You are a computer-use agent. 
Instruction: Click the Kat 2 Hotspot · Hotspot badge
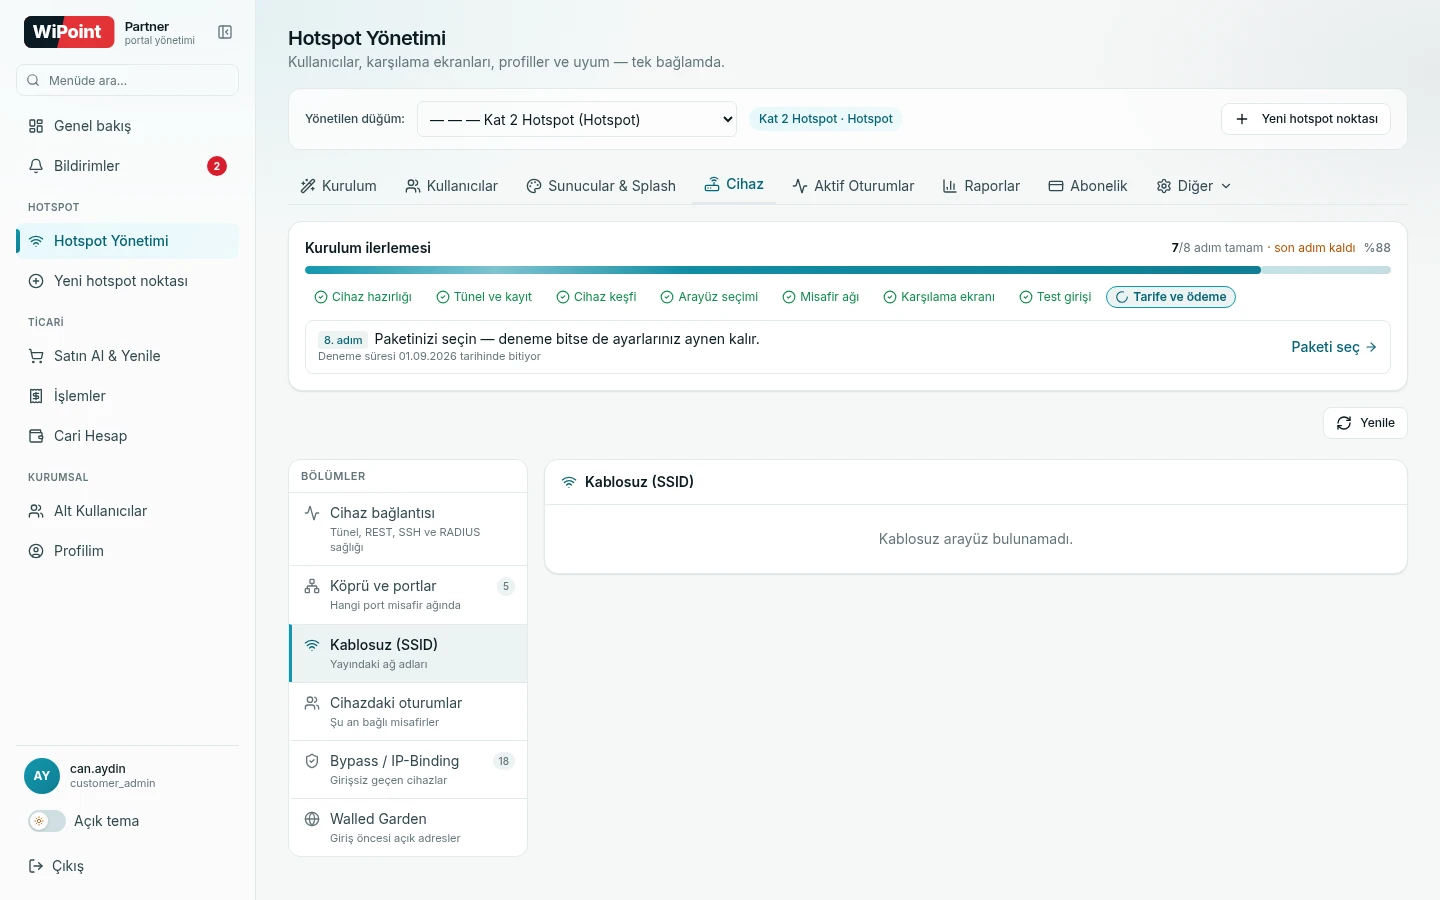point(826,119)
